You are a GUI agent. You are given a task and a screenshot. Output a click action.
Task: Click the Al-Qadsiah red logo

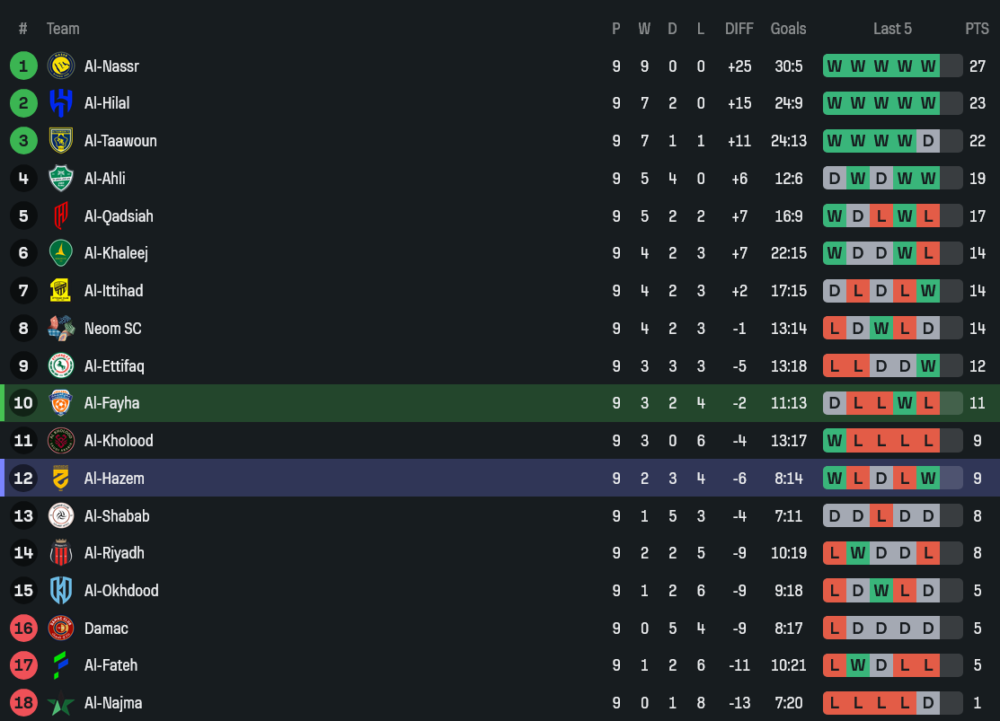(x=61, y=216)
